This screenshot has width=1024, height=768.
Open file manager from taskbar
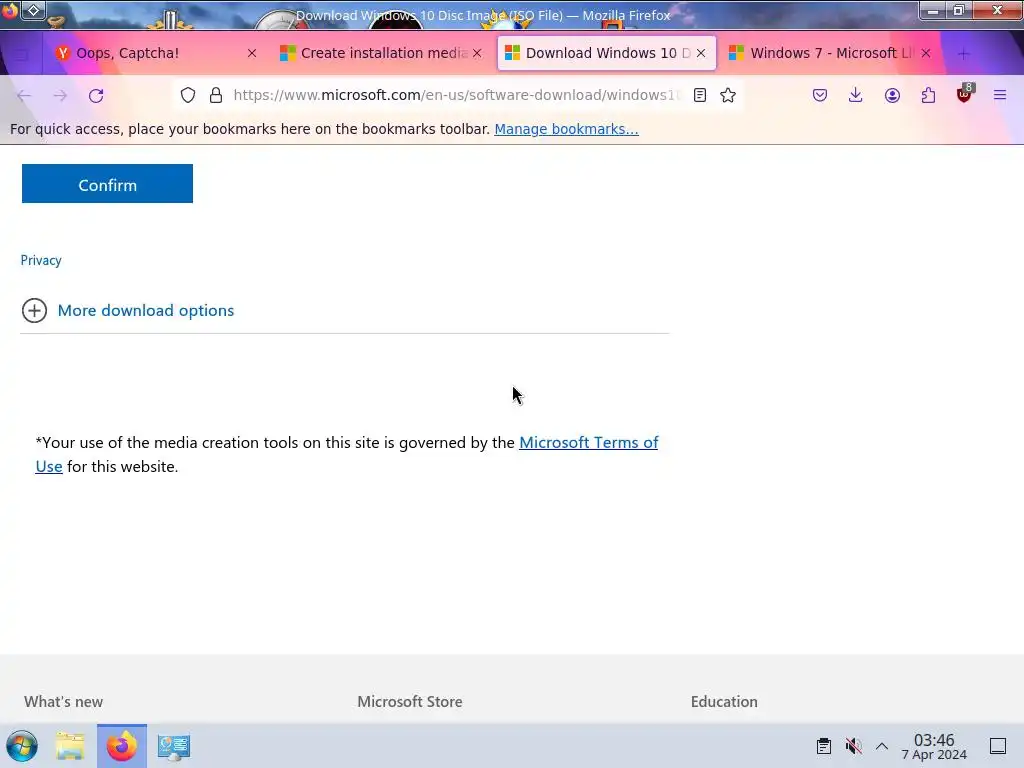(x=70, y=746)
